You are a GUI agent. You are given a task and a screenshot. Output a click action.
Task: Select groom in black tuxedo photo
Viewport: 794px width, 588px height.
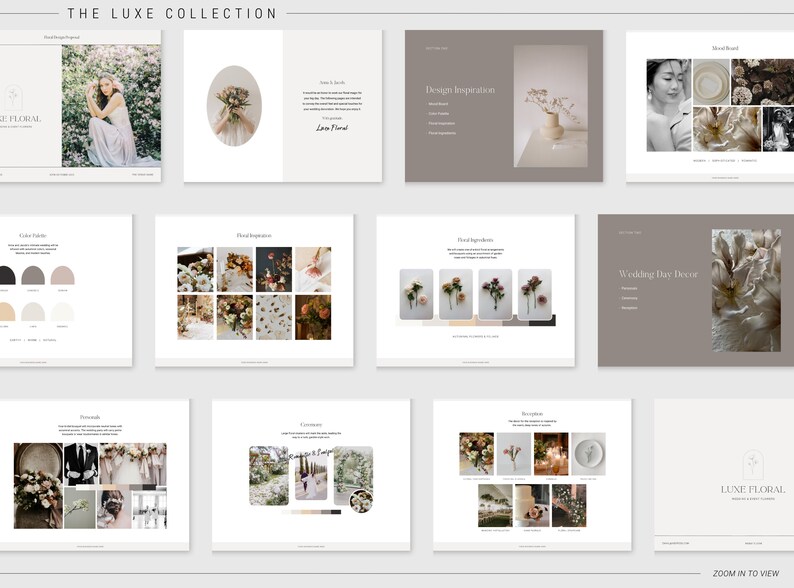(x=81, y=464)
